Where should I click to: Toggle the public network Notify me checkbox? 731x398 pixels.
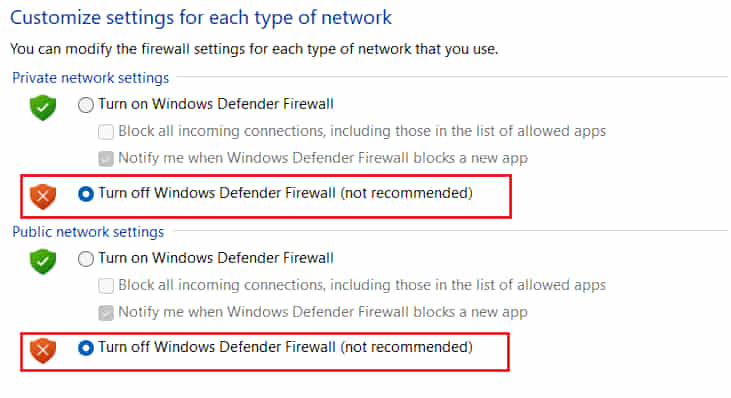click(106, 313)
